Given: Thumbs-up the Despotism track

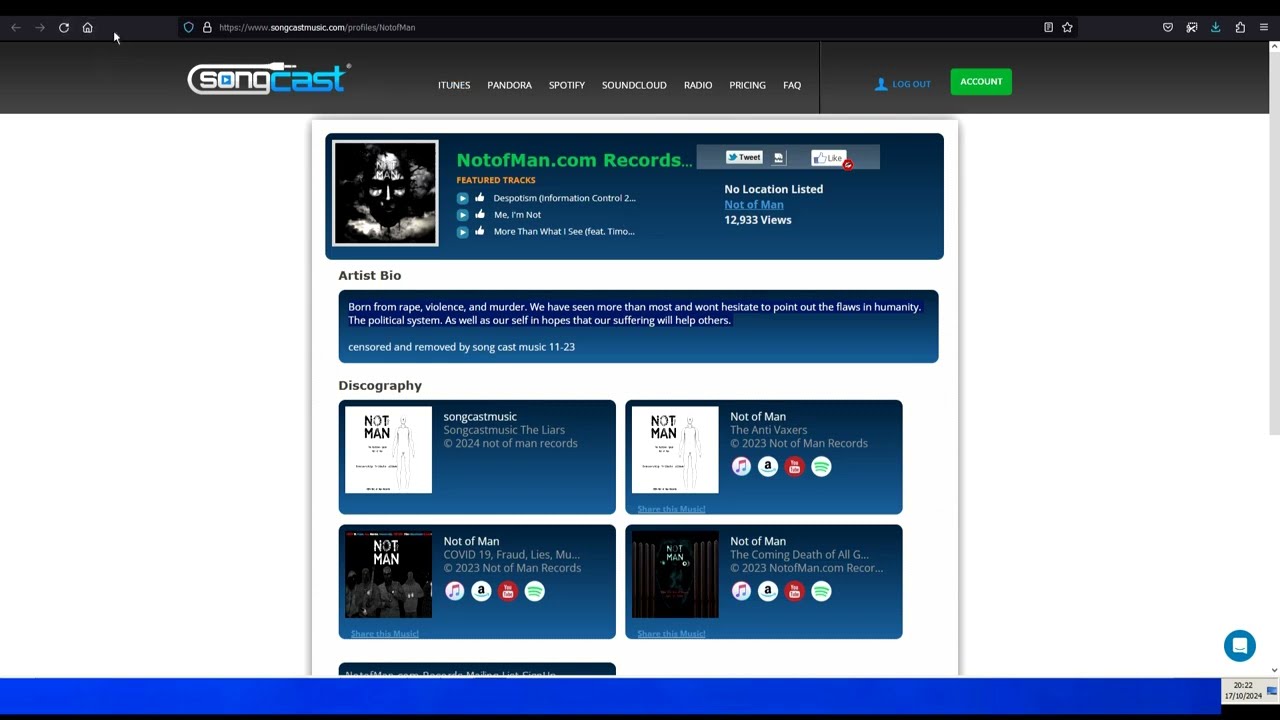Looking at the screenshot, I should (480, 198).
